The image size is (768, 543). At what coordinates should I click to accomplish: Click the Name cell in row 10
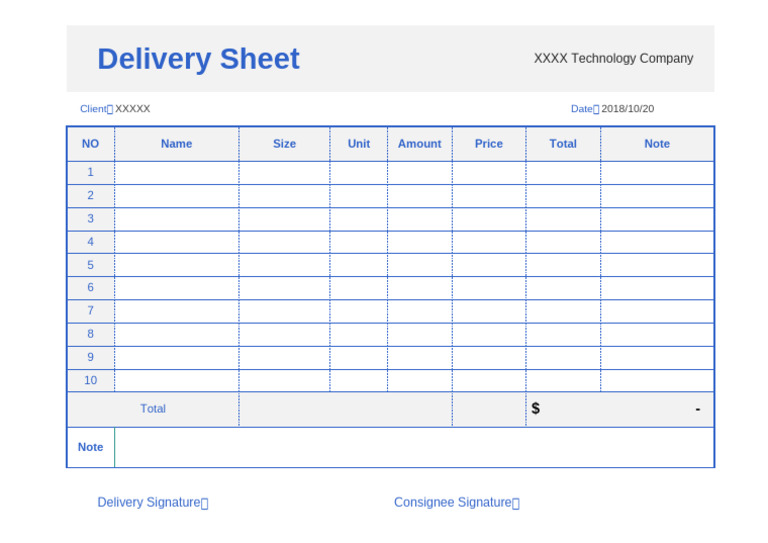(177, 380)
